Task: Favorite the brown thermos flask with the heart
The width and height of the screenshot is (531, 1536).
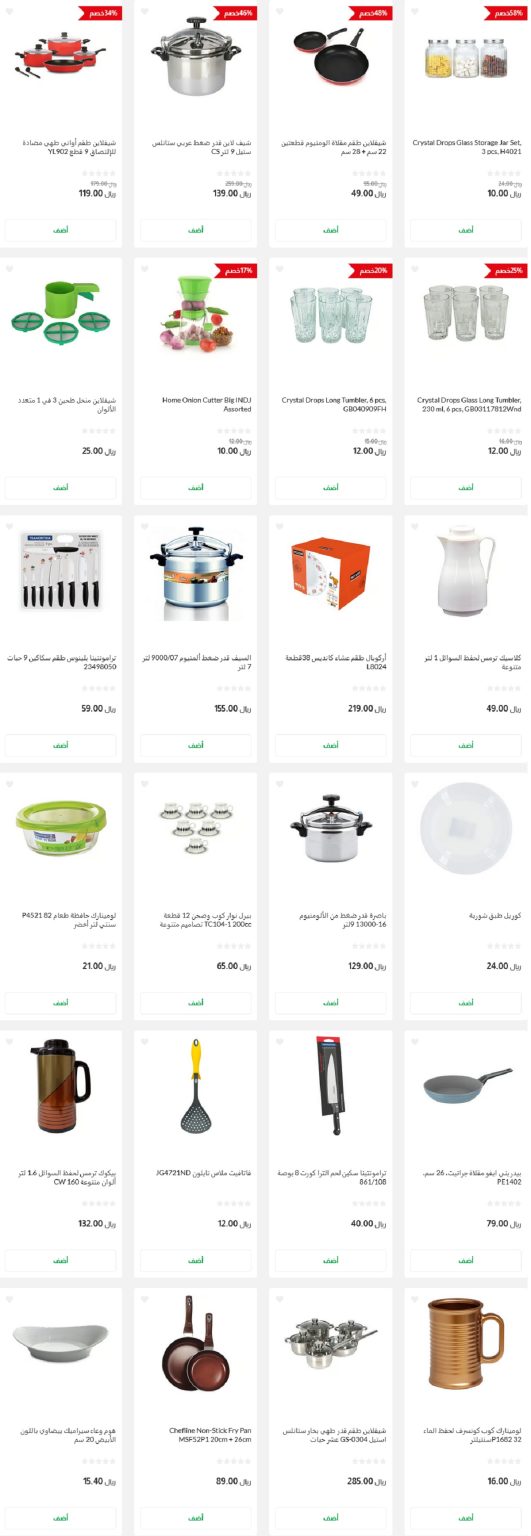Action: click(x=10, y=1042)
